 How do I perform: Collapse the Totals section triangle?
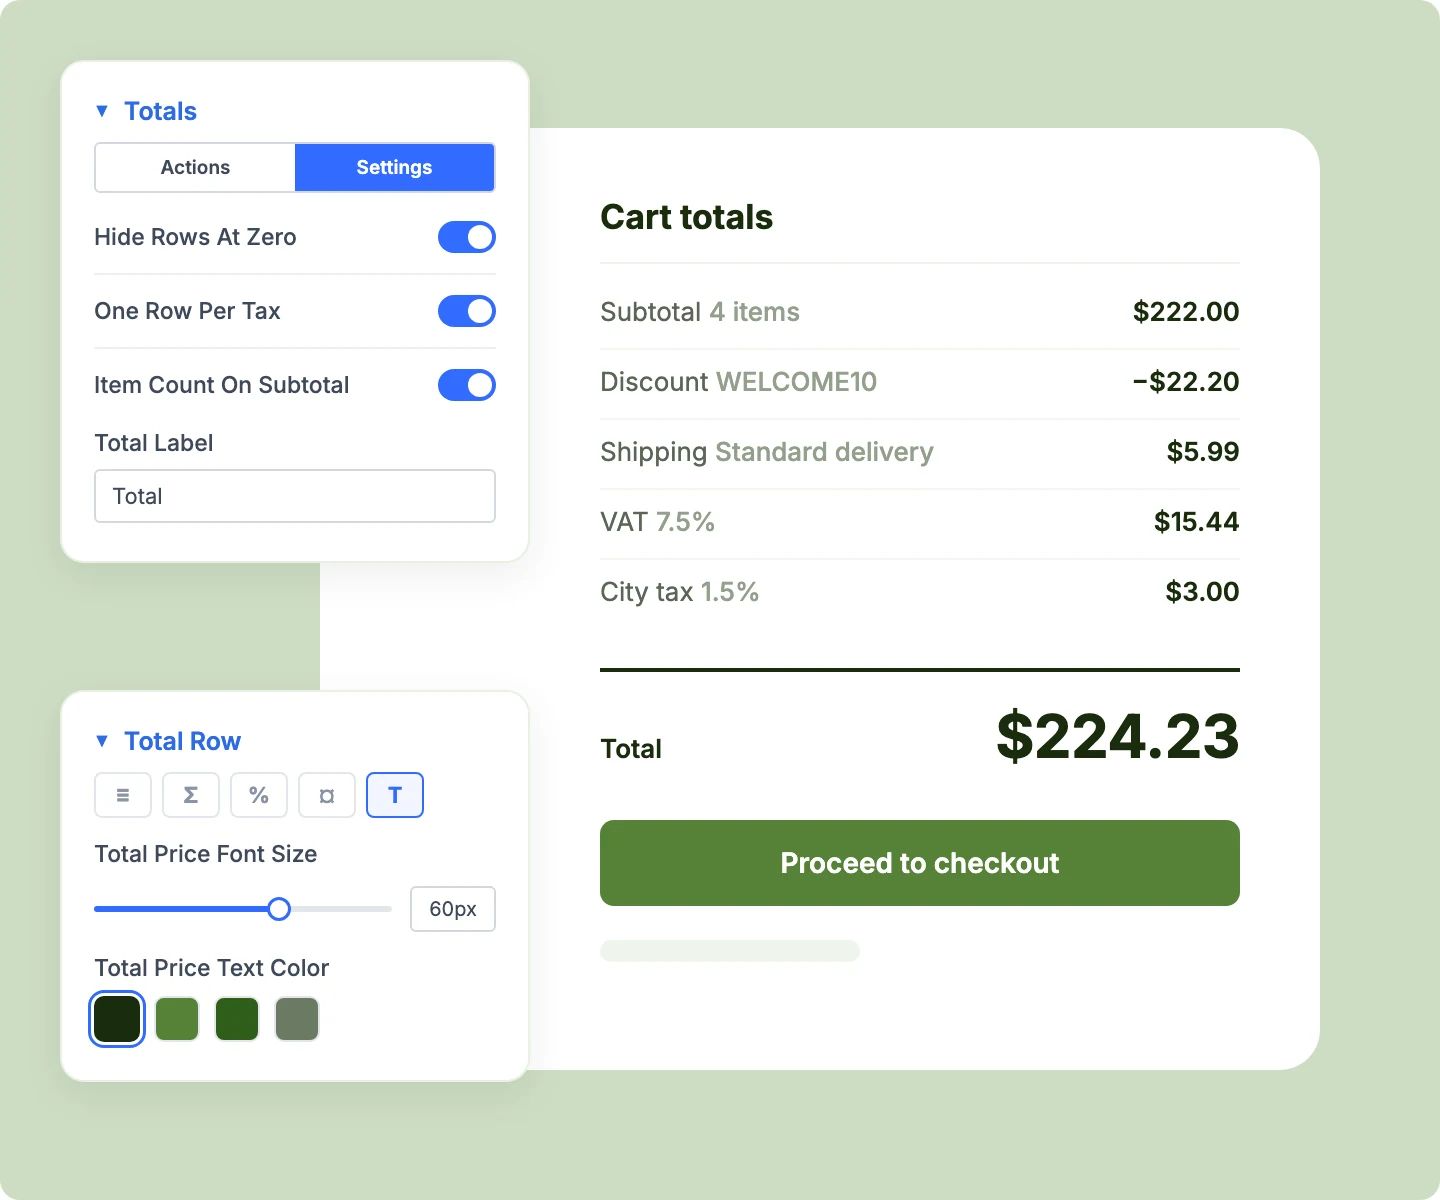(x=102, y=111)
